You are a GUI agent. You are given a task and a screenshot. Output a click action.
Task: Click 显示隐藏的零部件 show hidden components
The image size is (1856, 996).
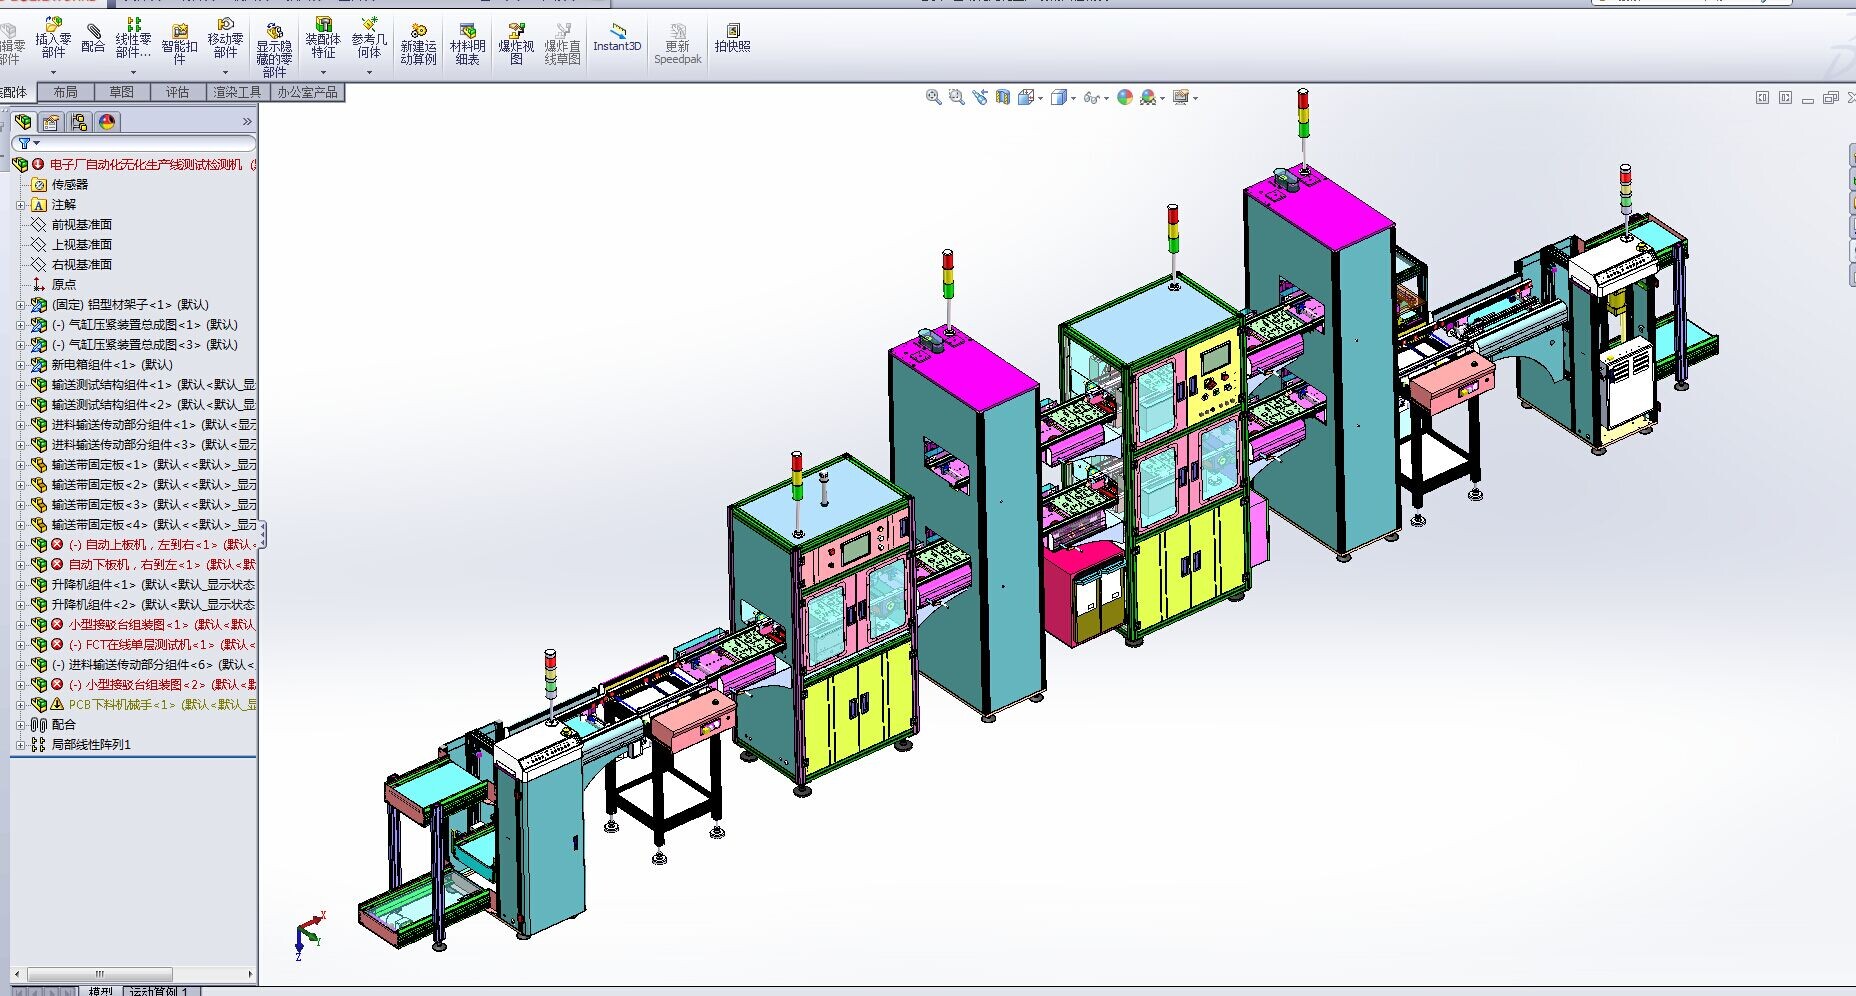274,50
